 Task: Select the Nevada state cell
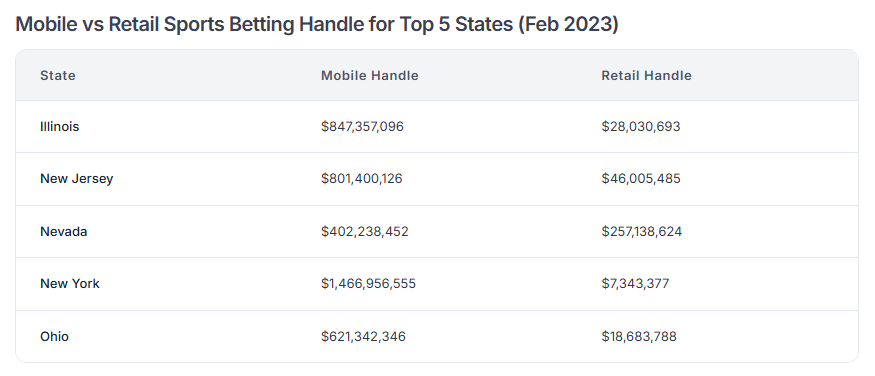(x=64, y=232)
